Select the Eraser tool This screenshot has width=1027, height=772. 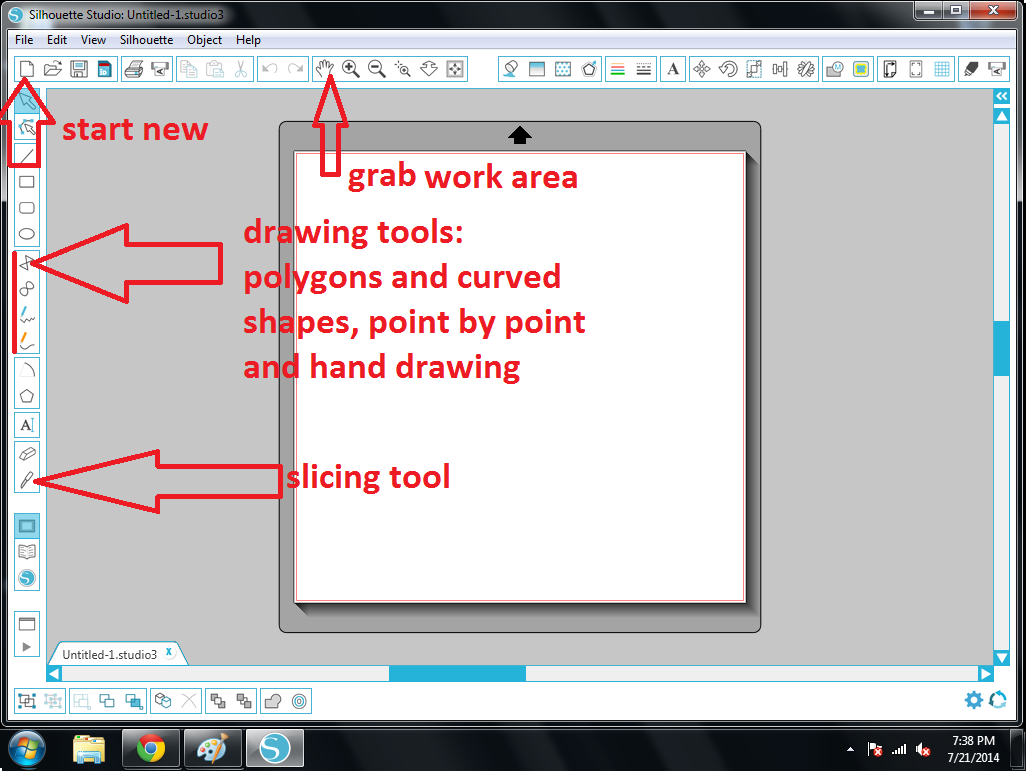(x=27, y=454)
